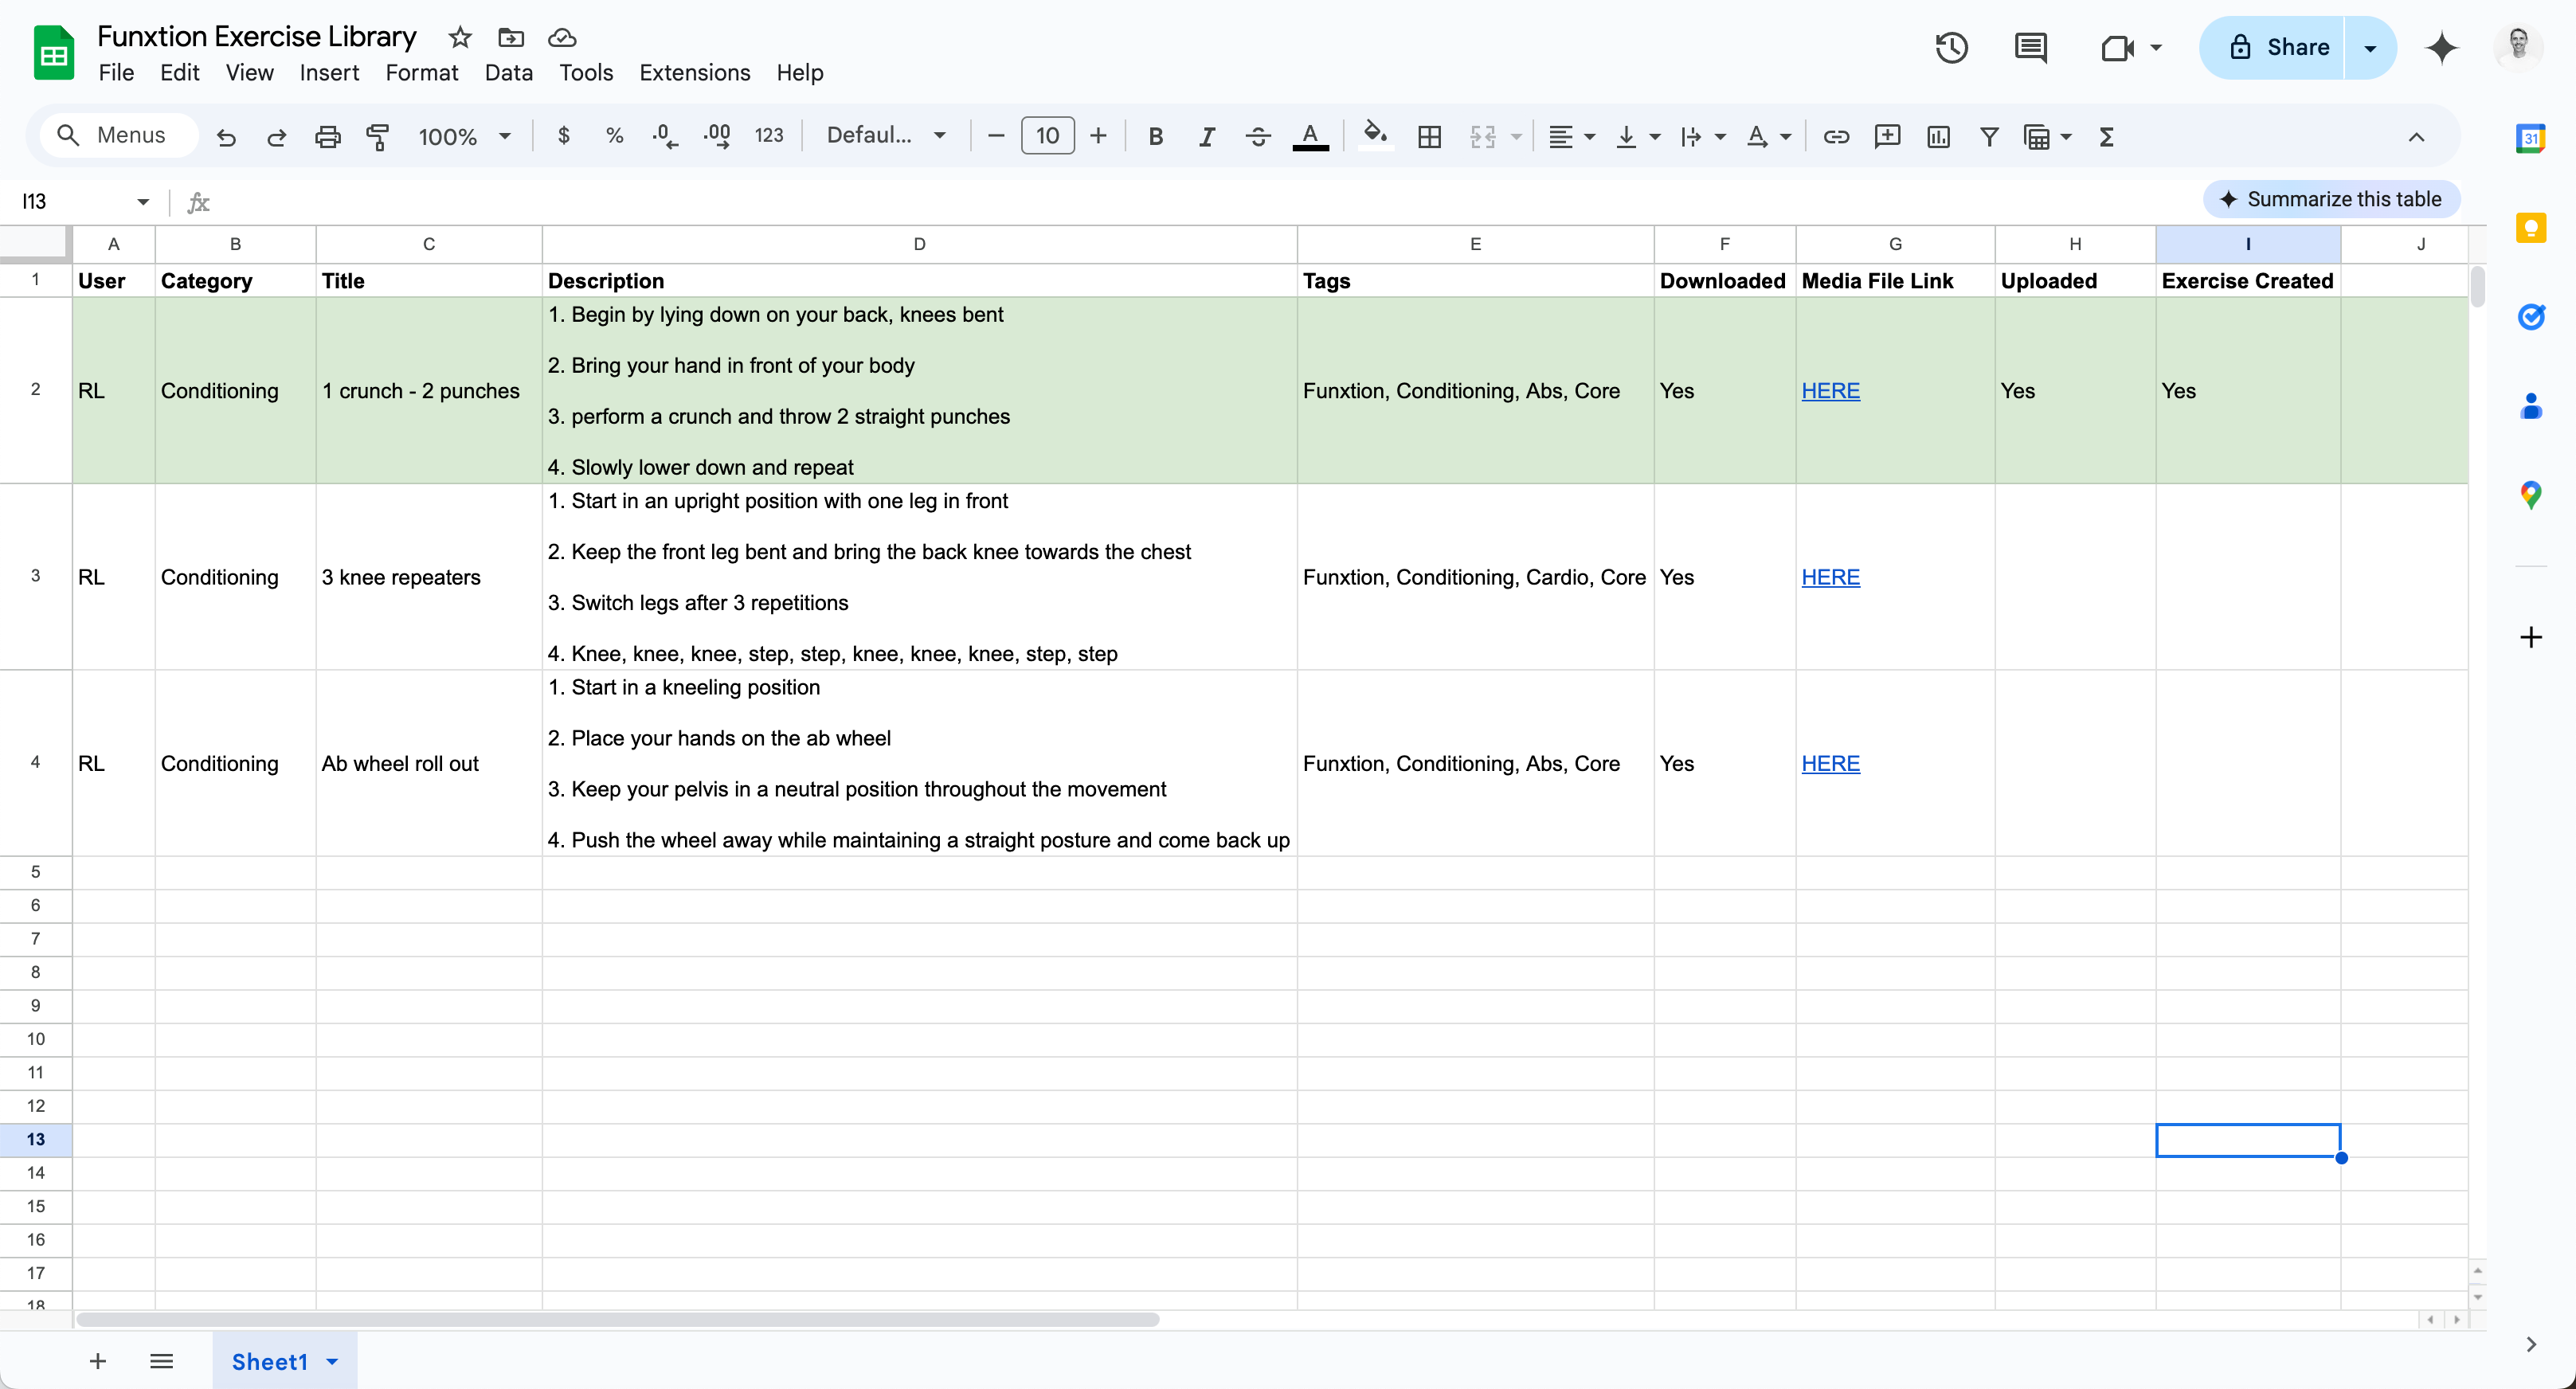Add a comment via toolbar icon
This screenshot has height=1389, width=2576.
(x=1887, y=137)
